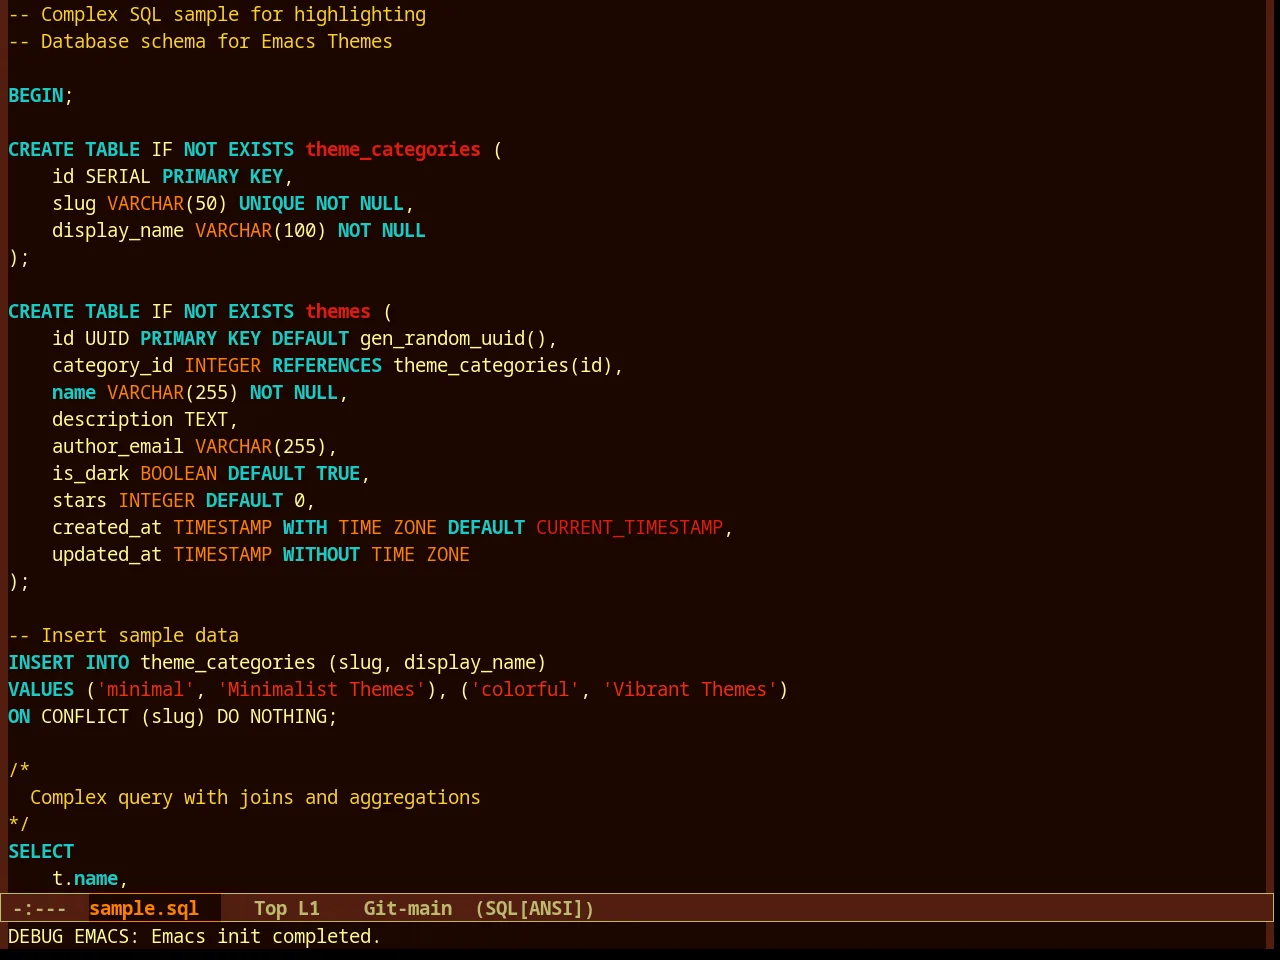Click VARCHAR(100) on display_name line
This screenshot has width=1280, height=960.
261,230
